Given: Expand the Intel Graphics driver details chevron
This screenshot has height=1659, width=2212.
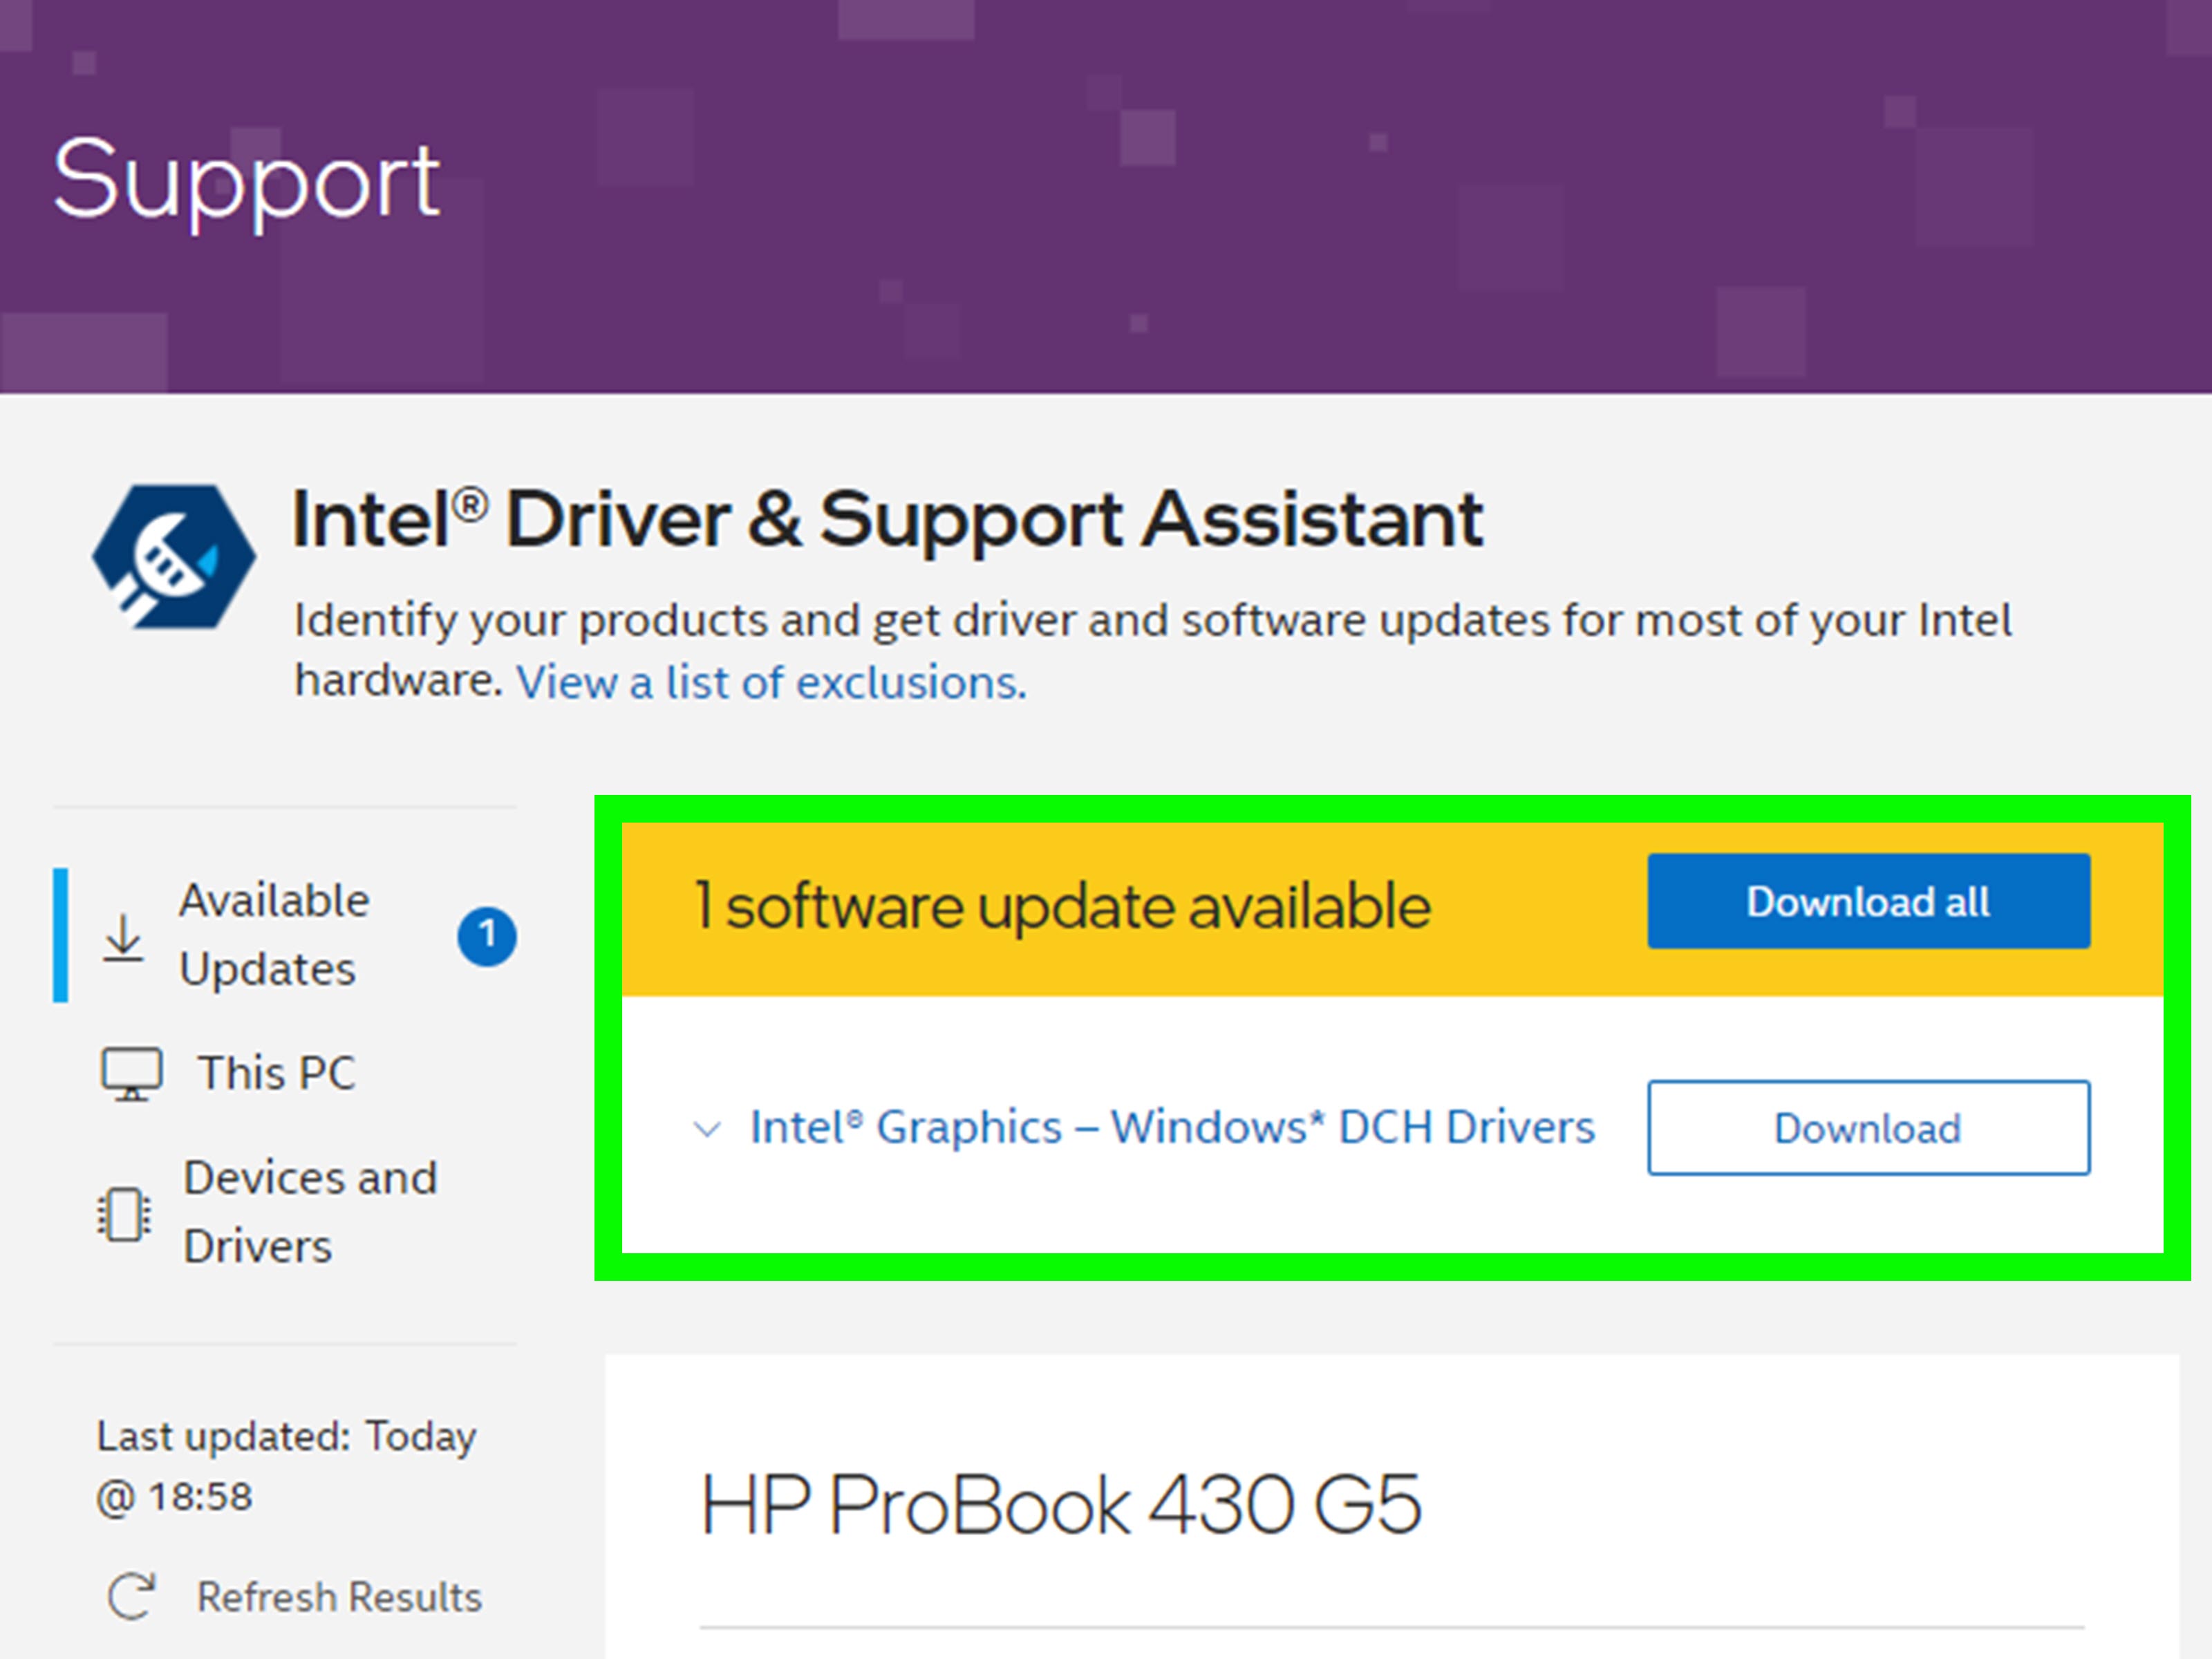Looking at the screenshot, I should (707, 1130).
